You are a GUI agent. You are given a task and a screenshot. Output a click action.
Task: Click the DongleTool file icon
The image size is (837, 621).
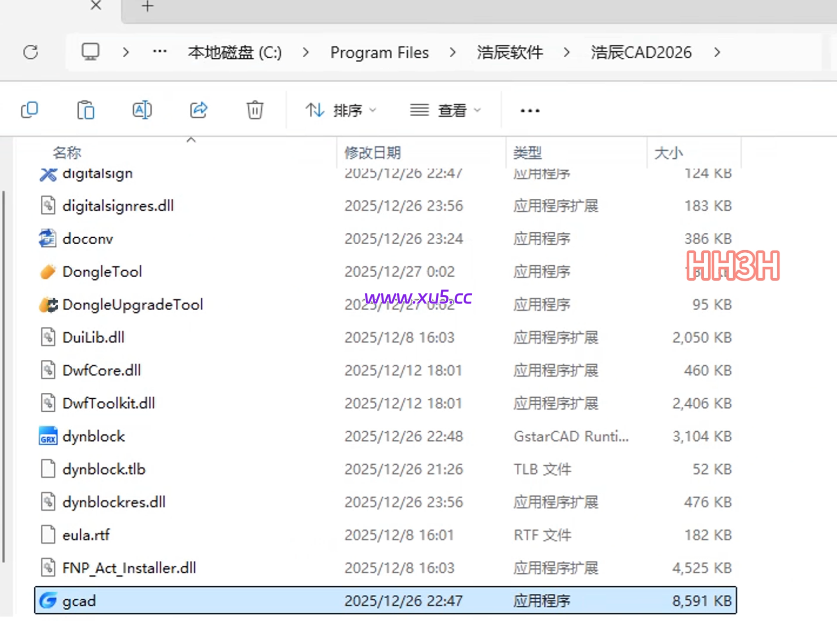coord(48,271)
